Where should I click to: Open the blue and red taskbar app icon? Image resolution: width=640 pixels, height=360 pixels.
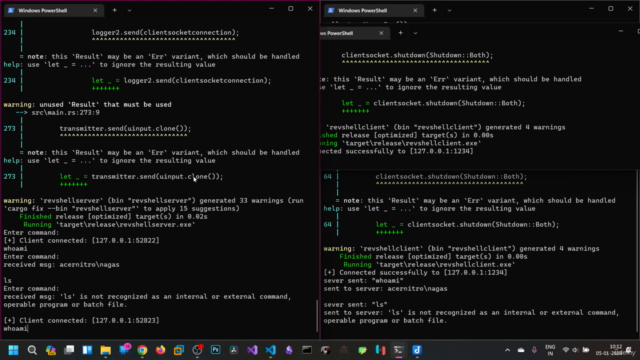(x=380, y=350)
